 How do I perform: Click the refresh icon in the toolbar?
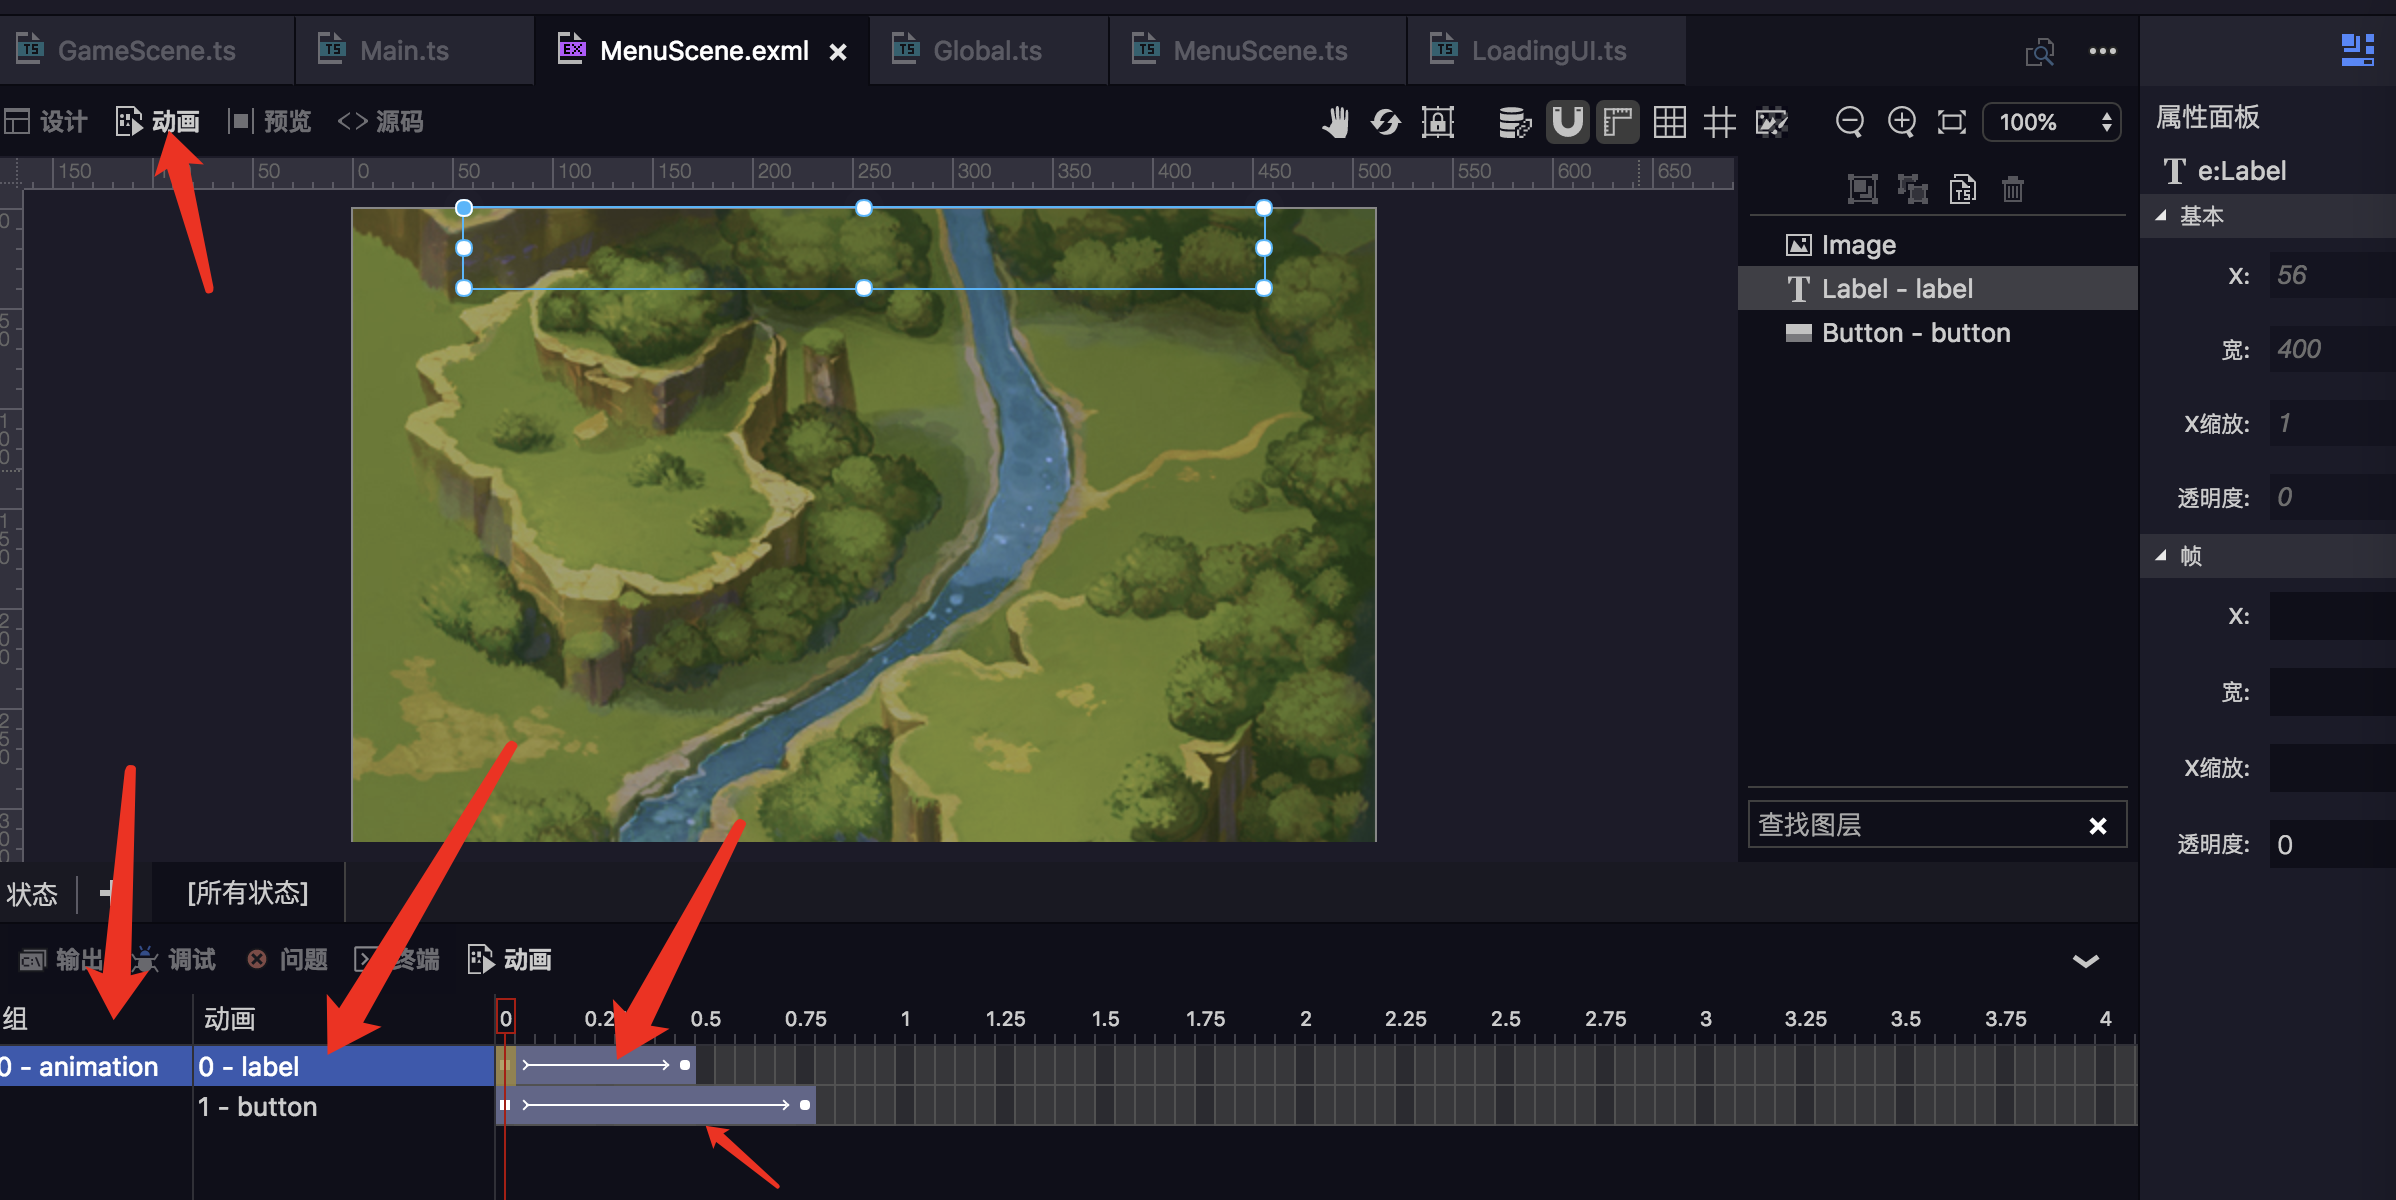(x=1386, y=122)
